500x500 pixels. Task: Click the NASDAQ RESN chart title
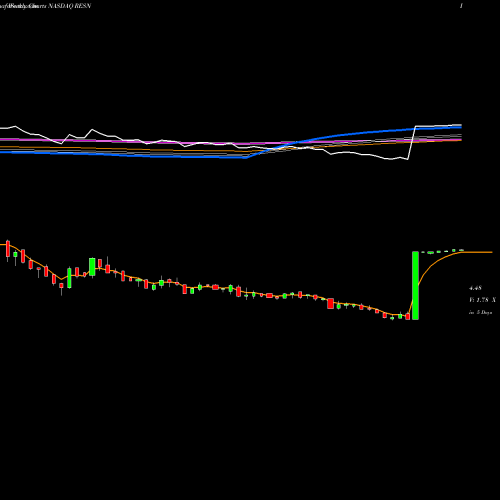pyautogui.click(x=70, y=6)
